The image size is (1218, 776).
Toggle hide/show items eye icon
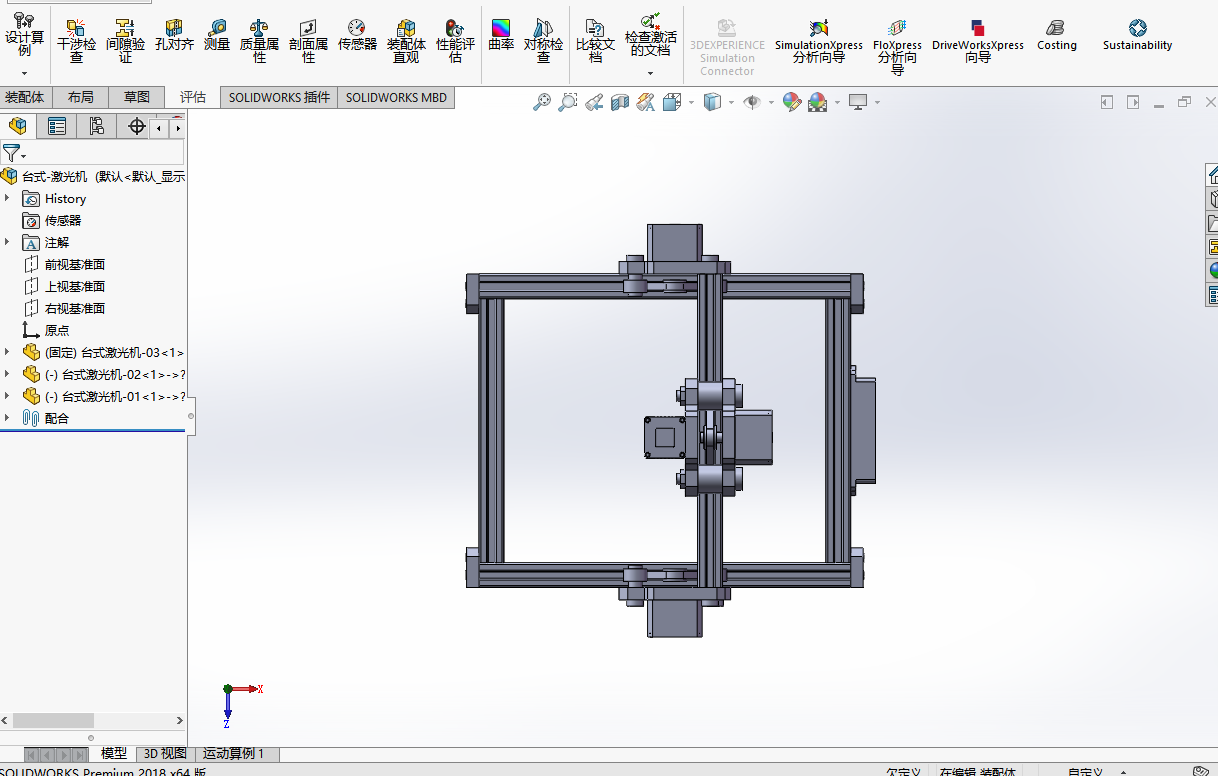752,102
